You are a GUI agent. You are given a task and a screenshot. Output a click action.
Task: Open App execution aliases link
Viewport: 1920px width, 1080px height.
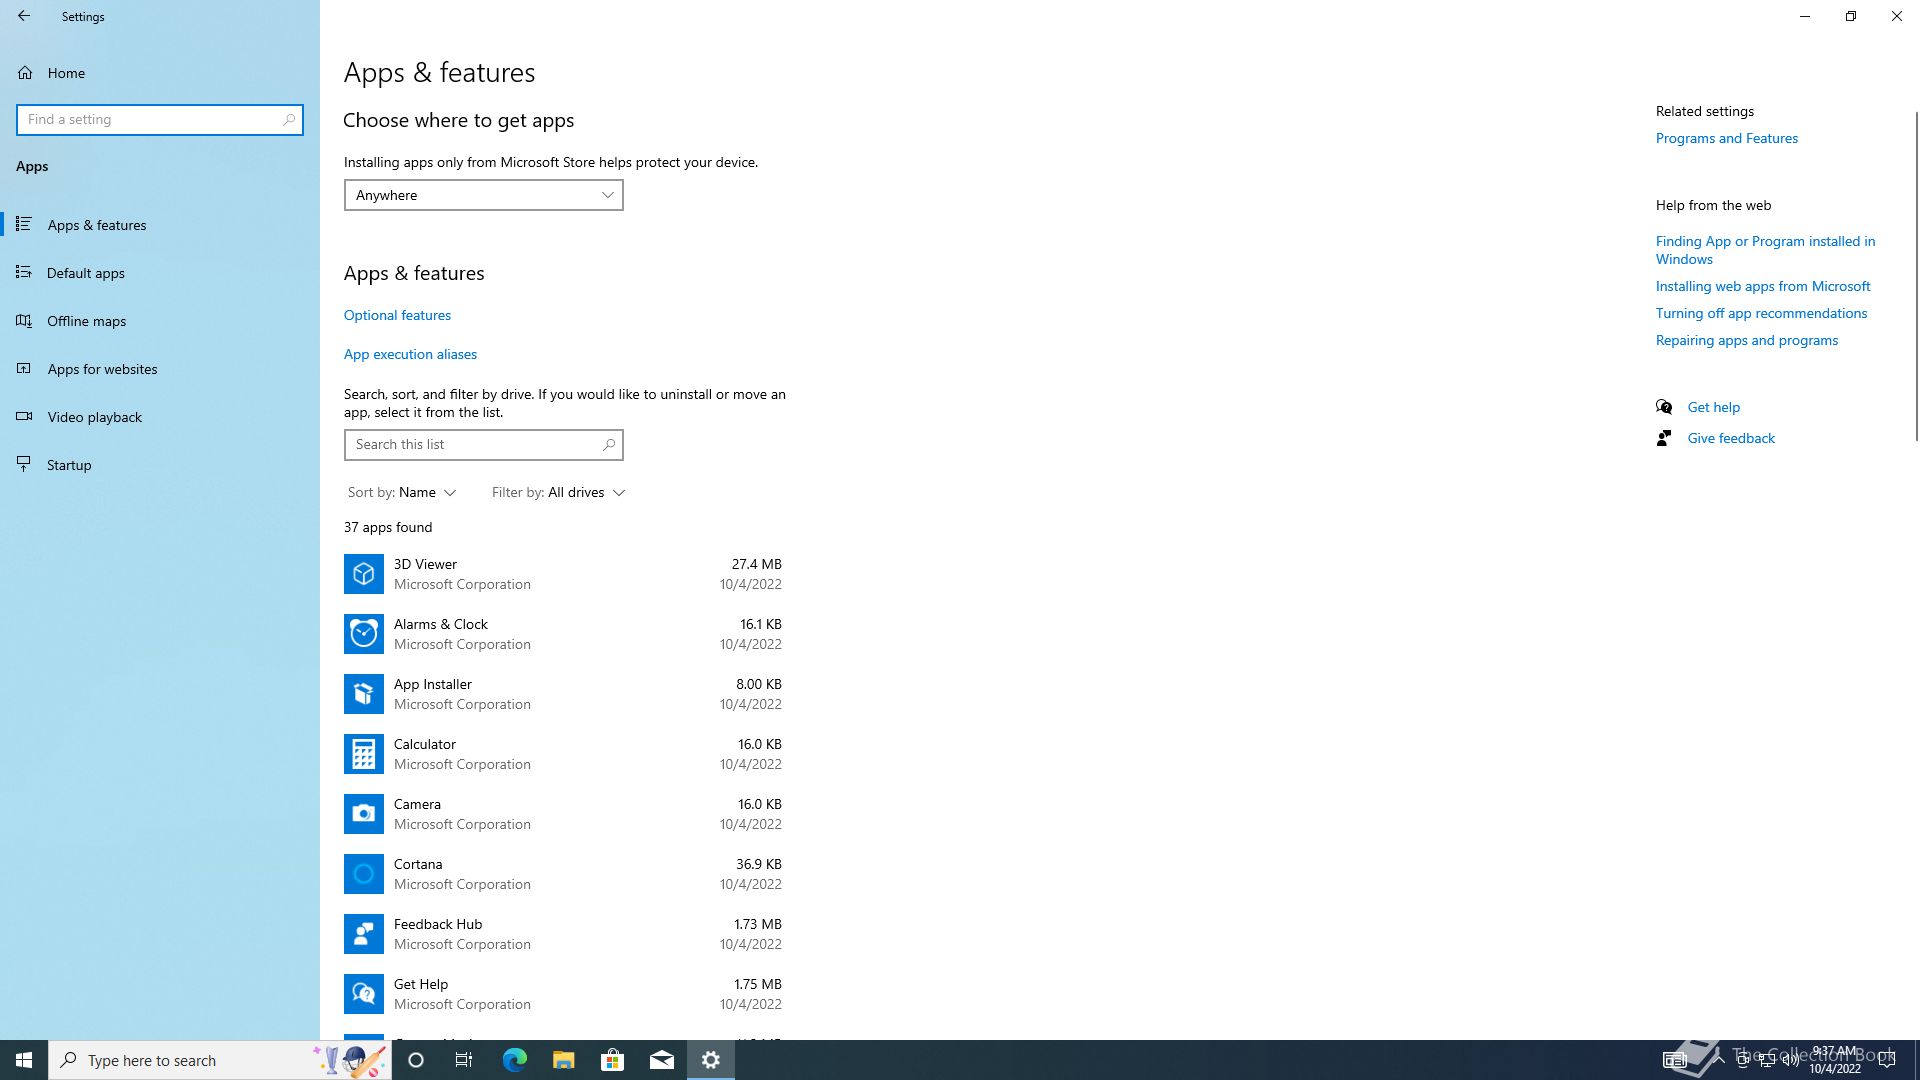tap(410, 354)
